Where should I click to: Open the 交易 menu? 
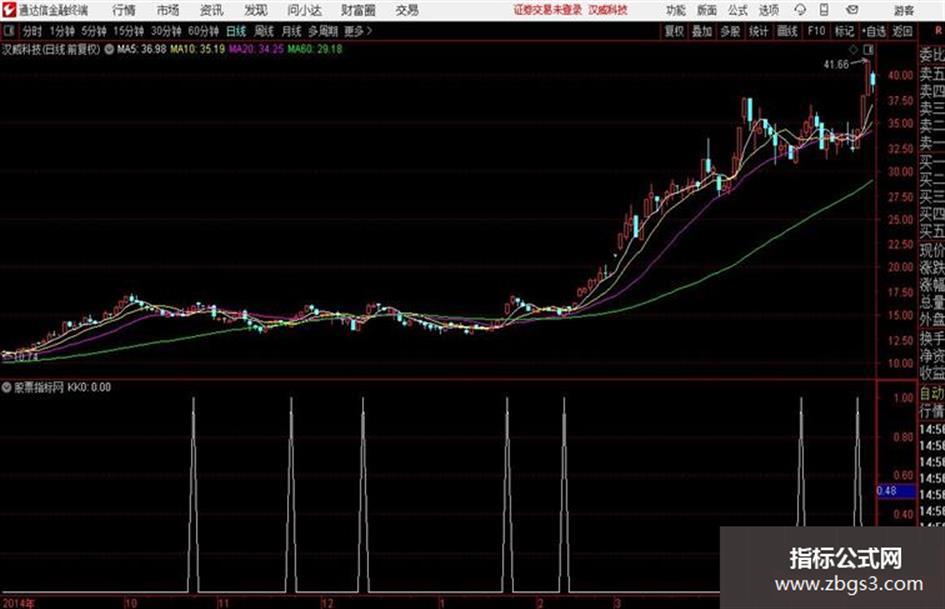click(x=407, y=10)
